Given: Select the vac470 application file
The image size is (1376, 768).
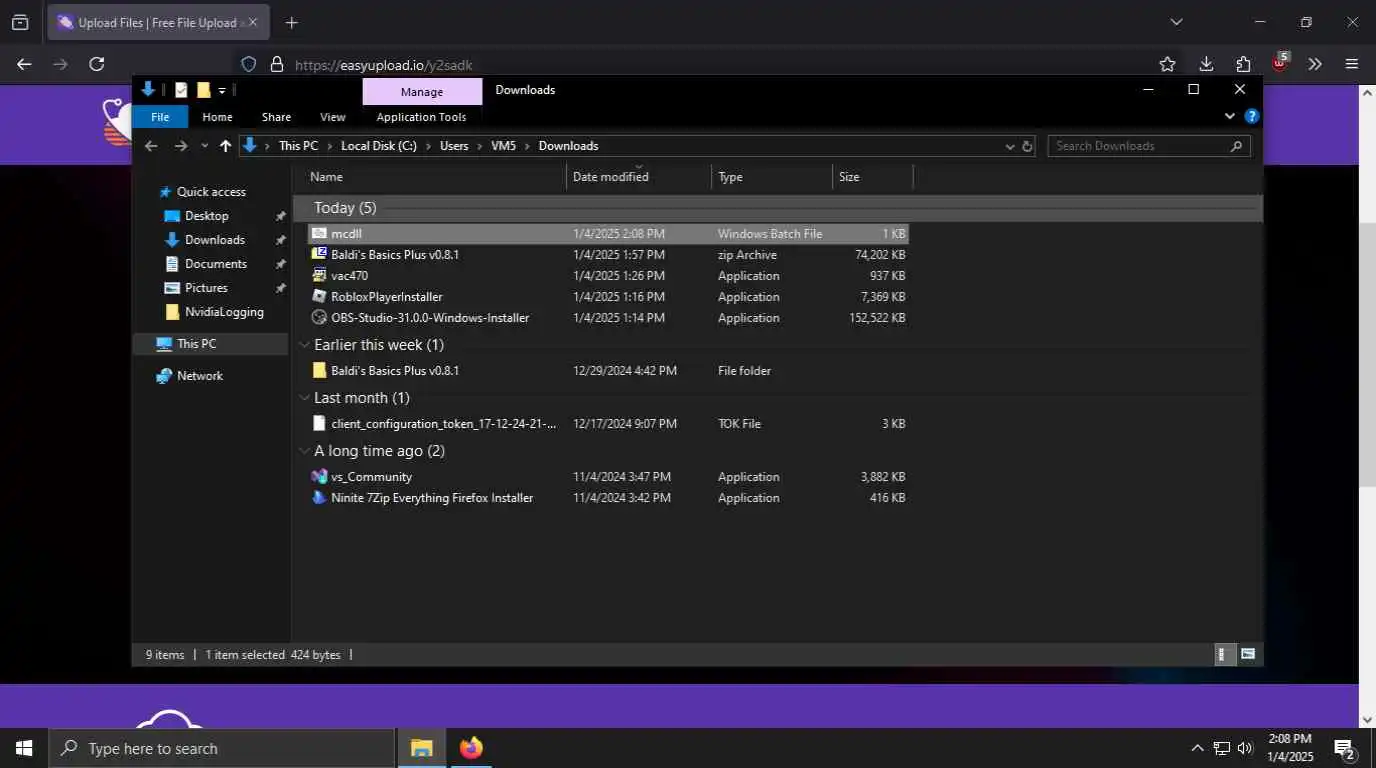Looking at the screenshot, I should (608, 276).
